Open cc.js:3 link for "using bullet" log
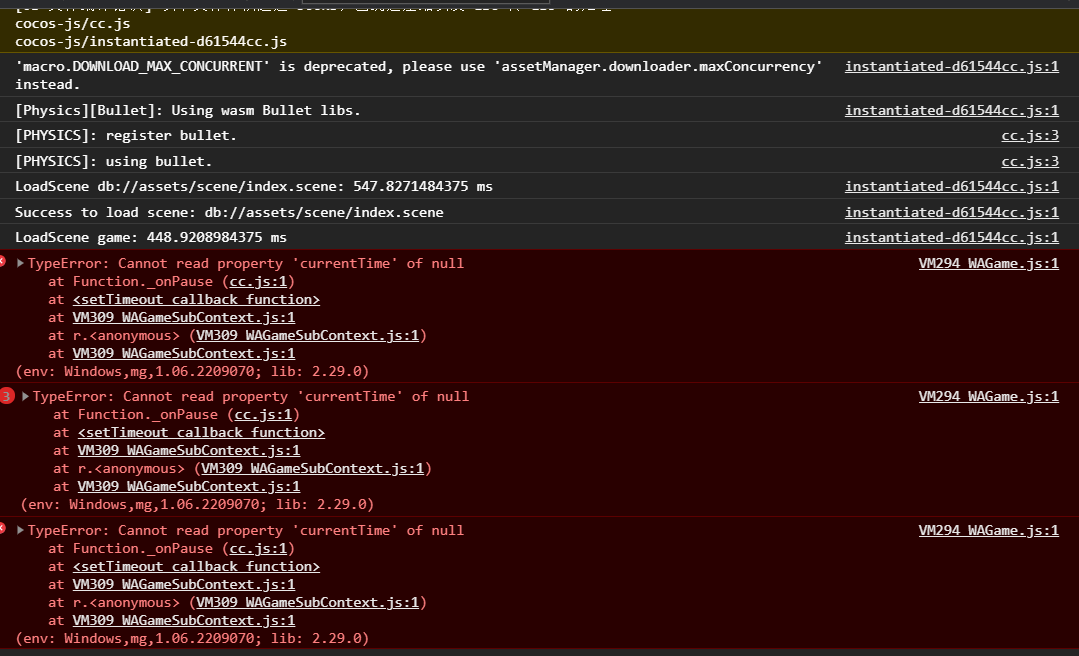 pyautogui.click(x=1029, y=162)
